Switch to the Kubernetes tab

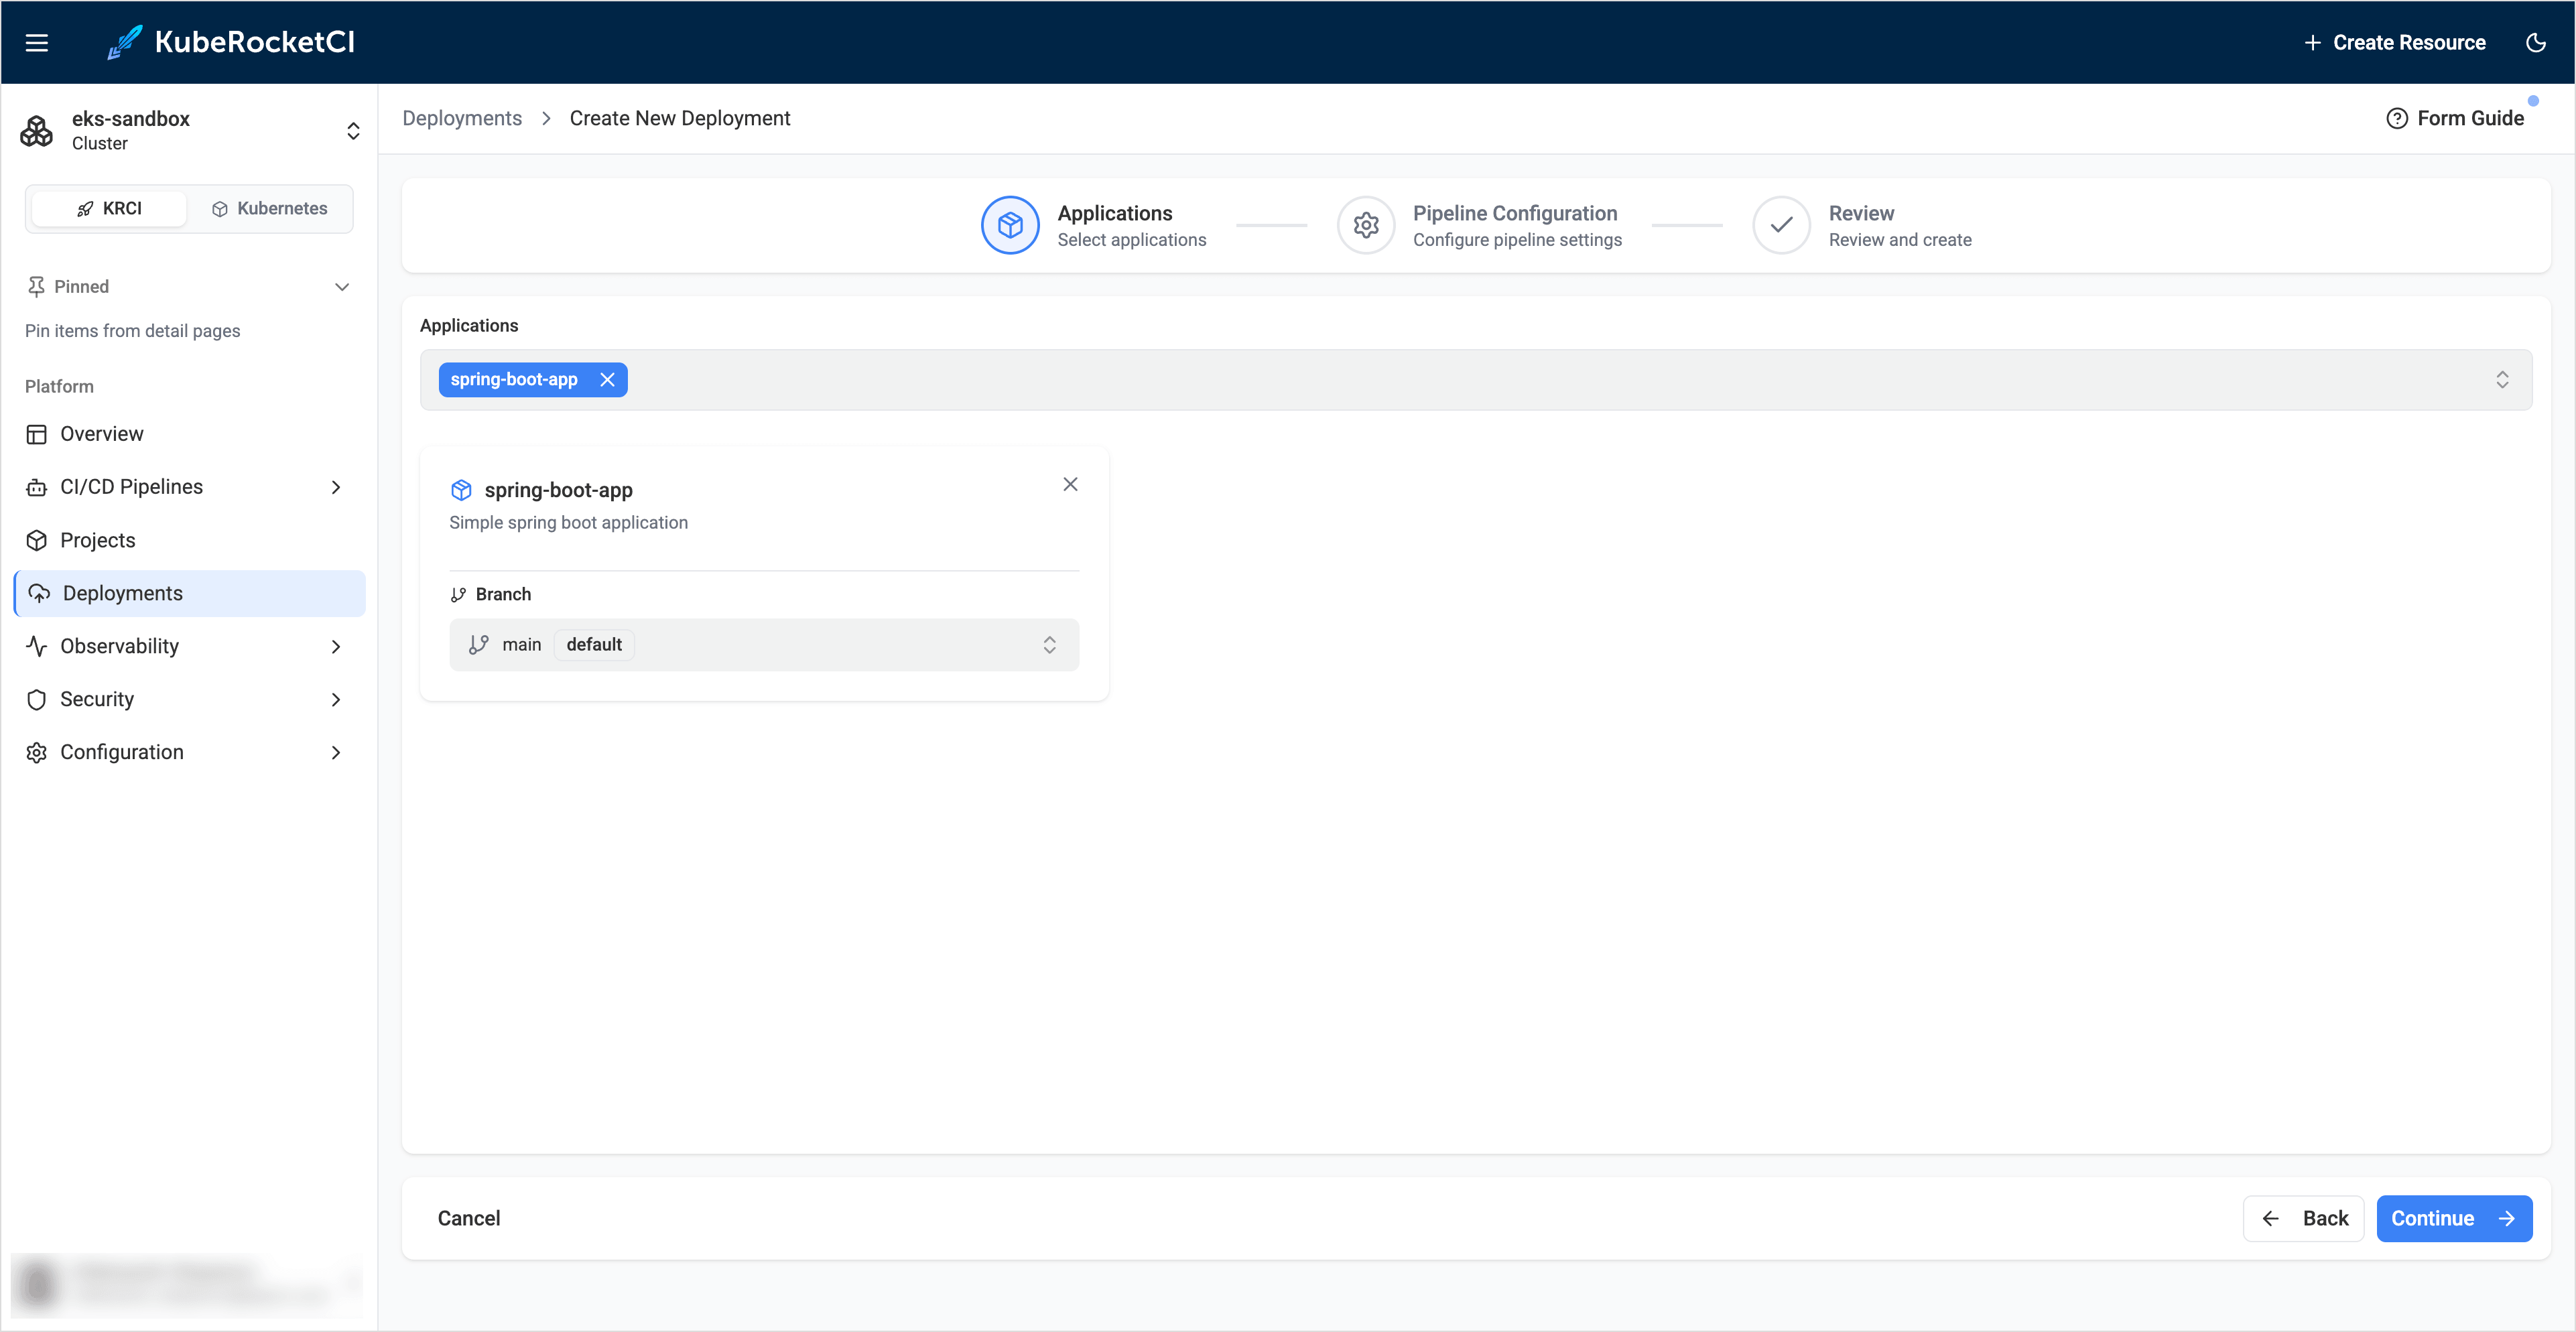coord(270,208)
